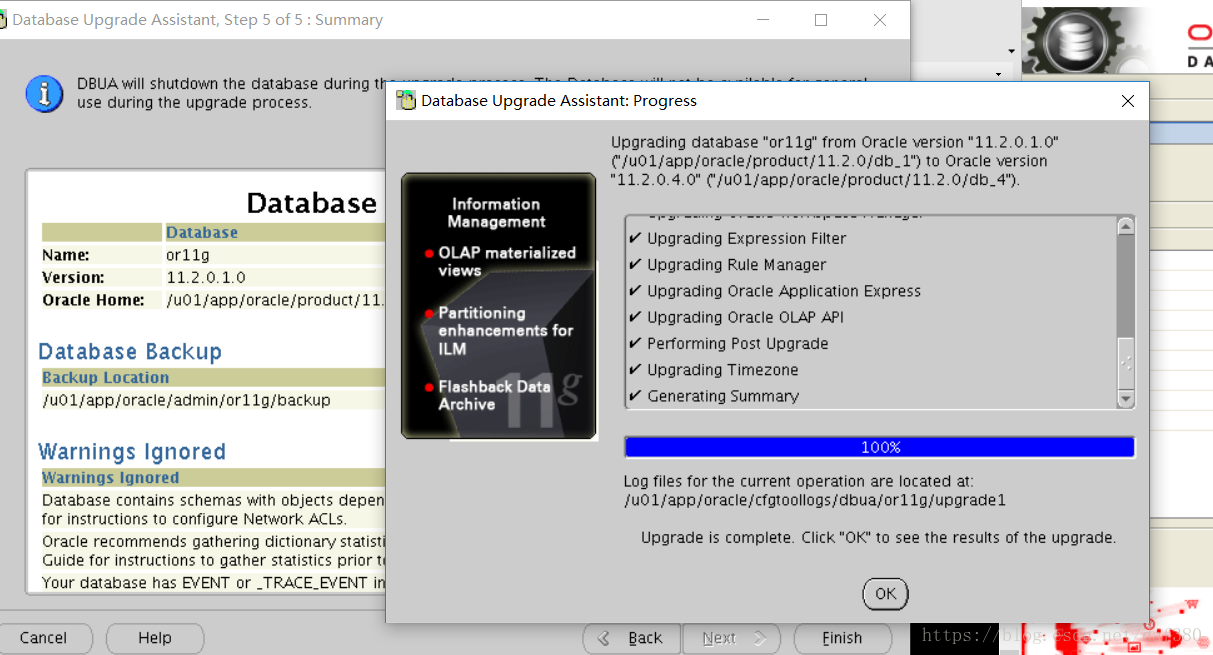Click the 'Flashback Data Archive' banner bullet
Image resolution: width=1213 pixels, height=655 pixels.
(488, 395)
